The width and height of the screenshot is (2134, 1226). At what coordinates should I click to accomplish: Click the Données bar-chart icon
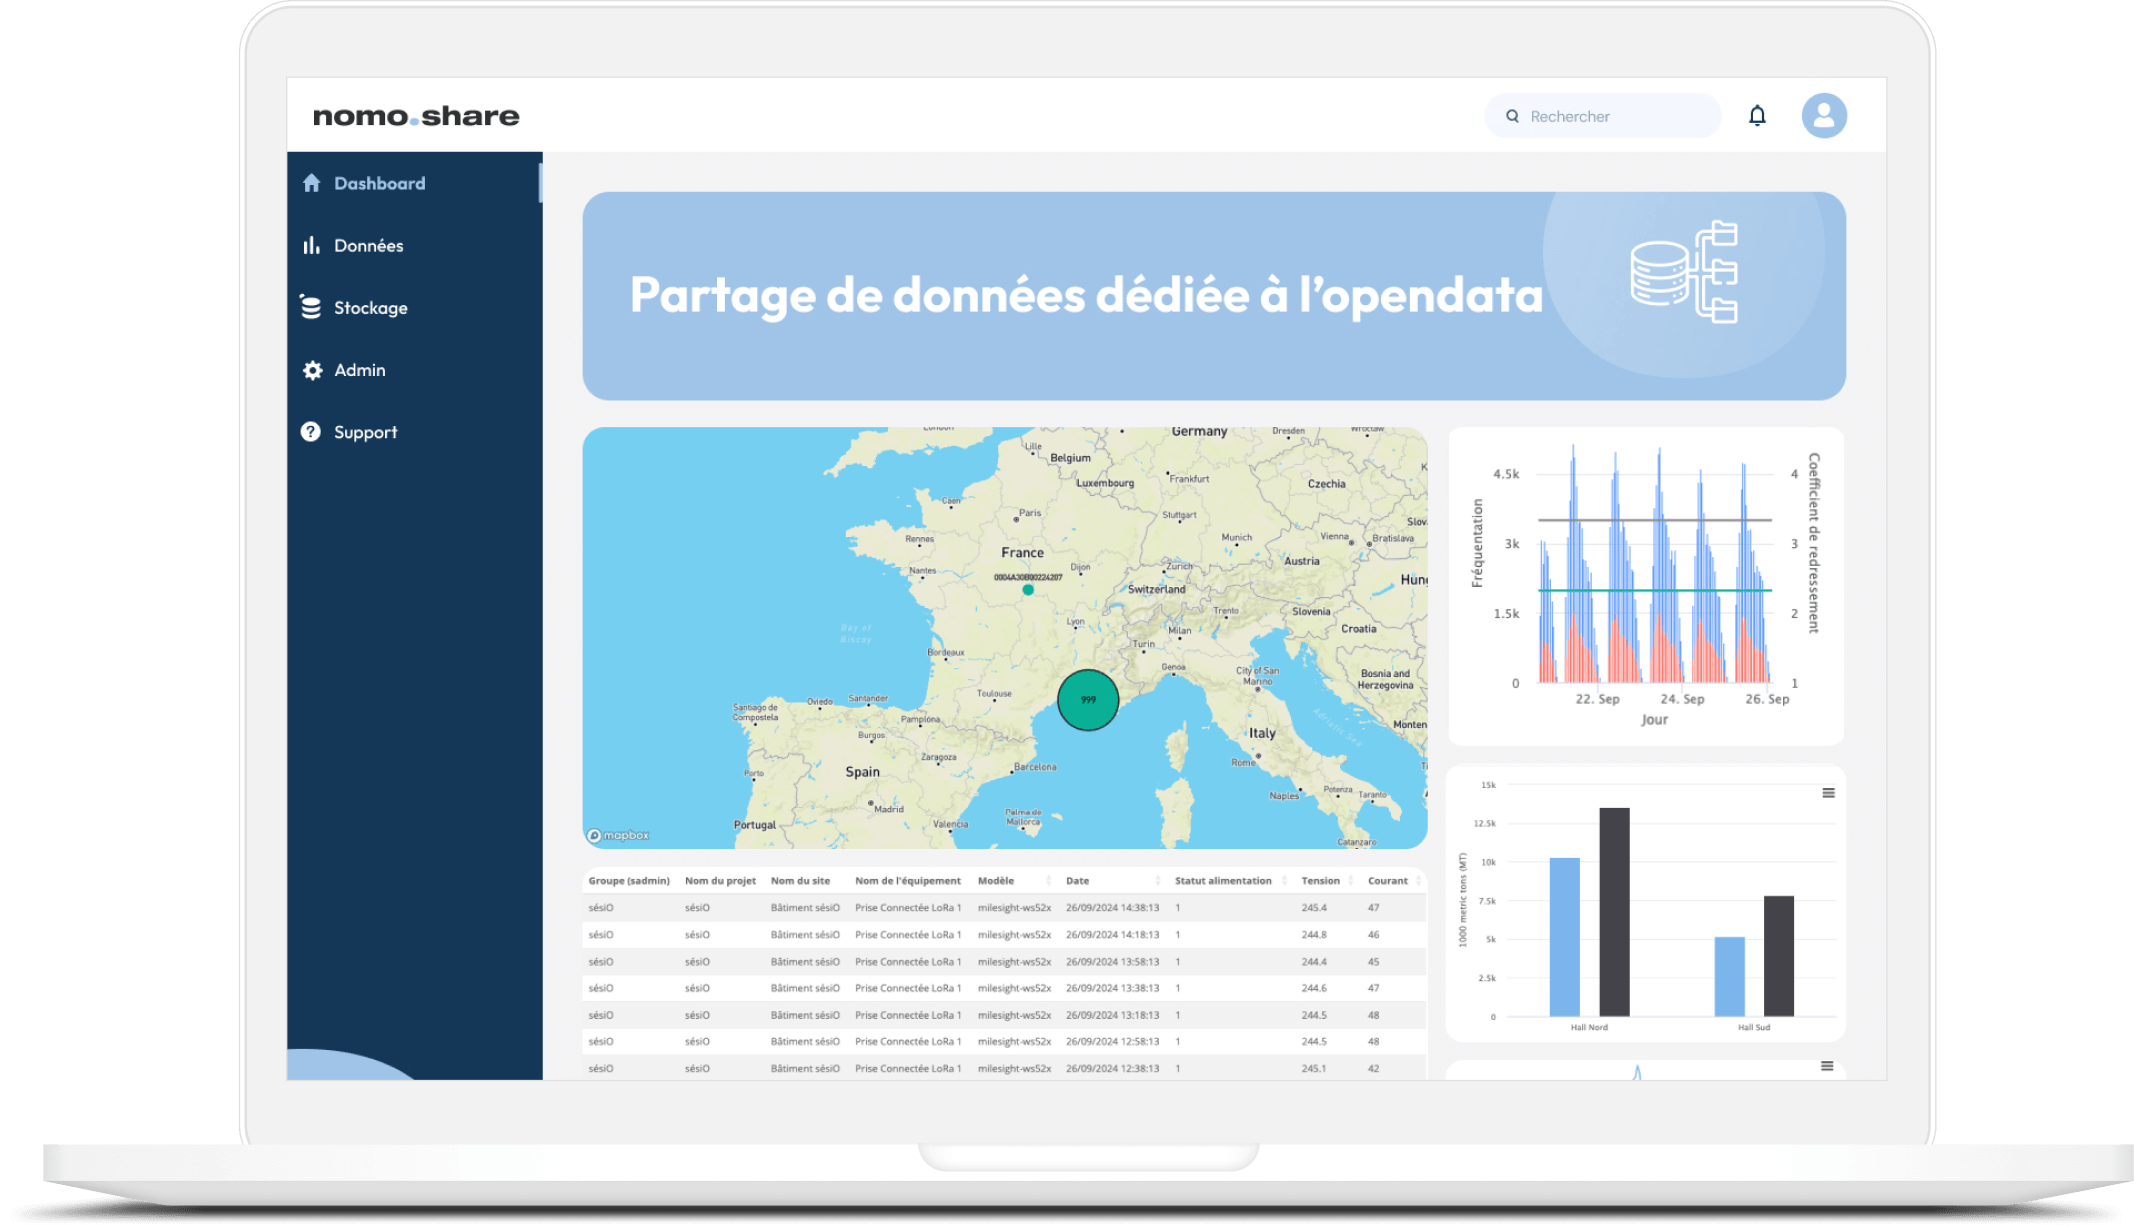tap(312, 245)
